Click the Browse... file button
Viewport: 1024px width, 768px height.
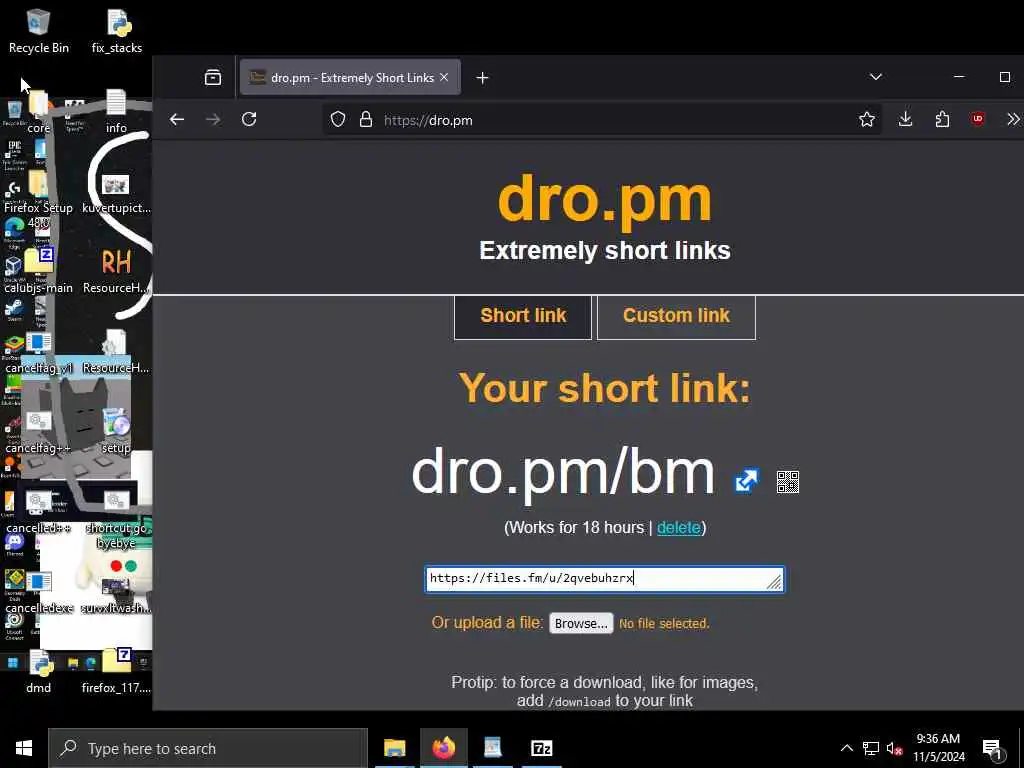coord(581,624)
